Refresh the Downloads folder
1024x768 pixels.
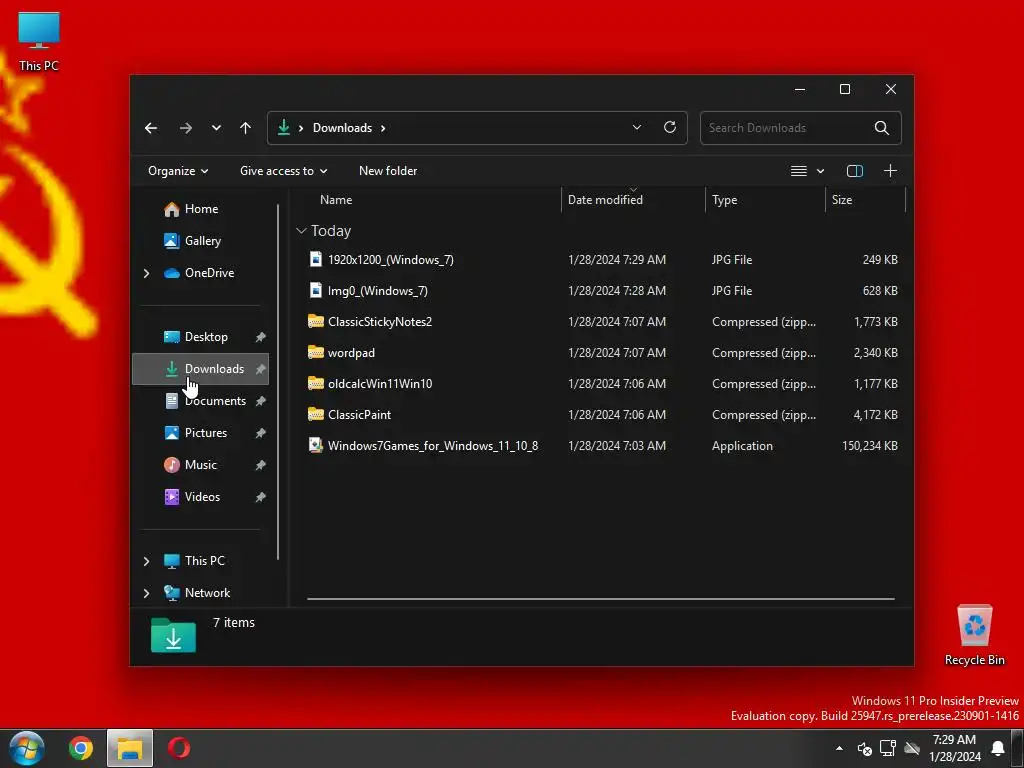pos(670,127)
